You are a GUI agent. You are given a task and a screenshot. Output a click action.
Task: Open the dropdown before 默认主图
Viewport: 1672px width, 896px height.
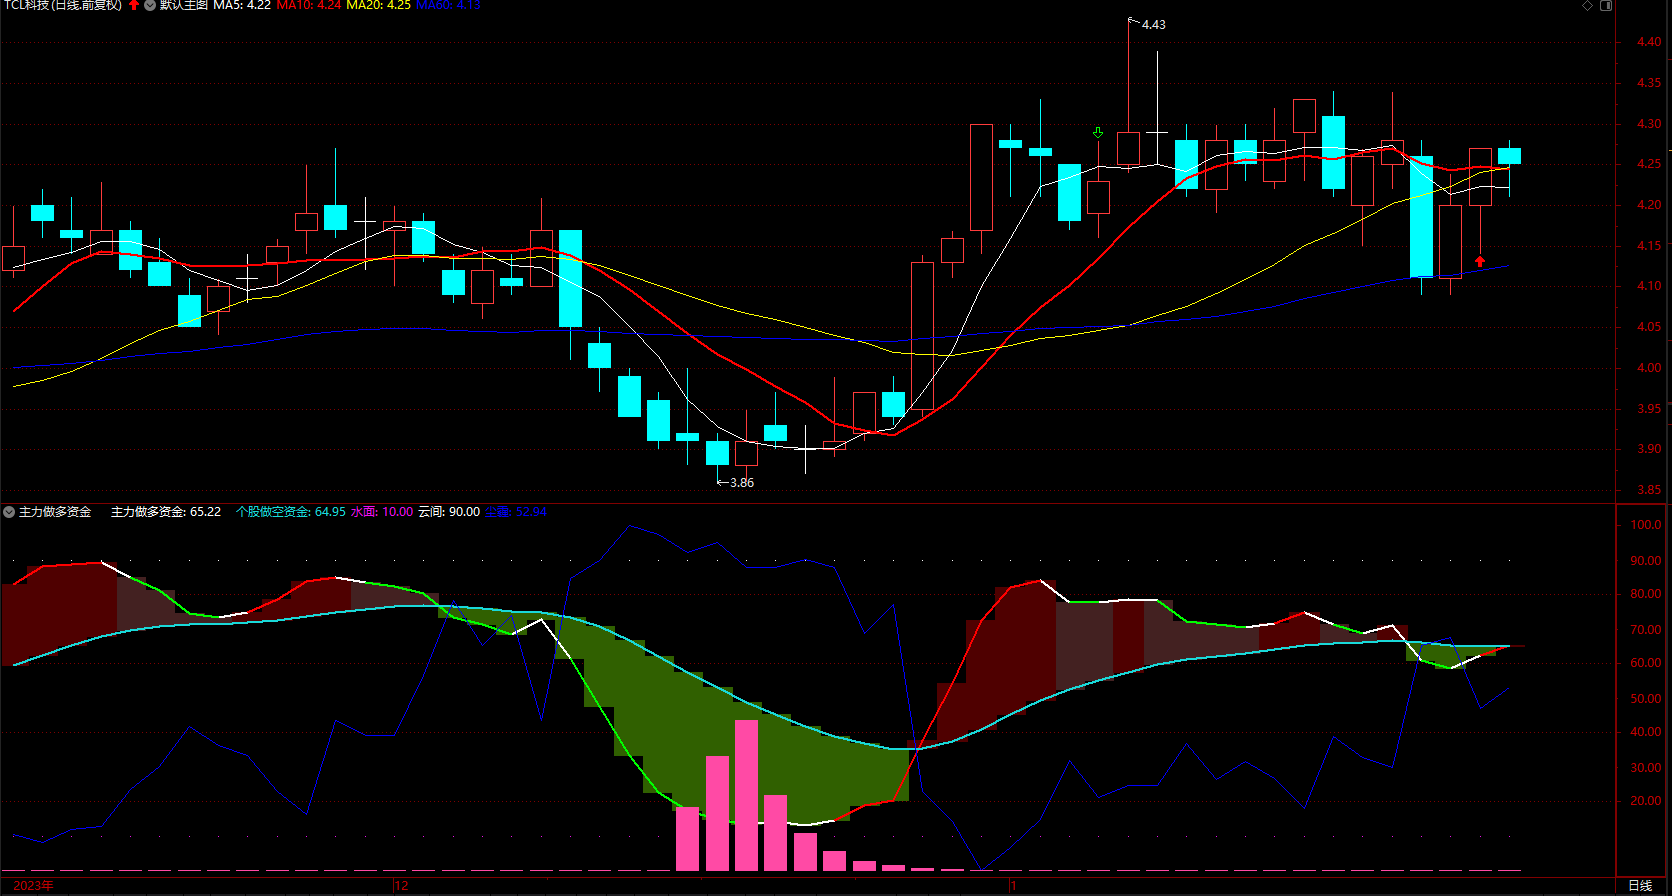click(150, 5)
